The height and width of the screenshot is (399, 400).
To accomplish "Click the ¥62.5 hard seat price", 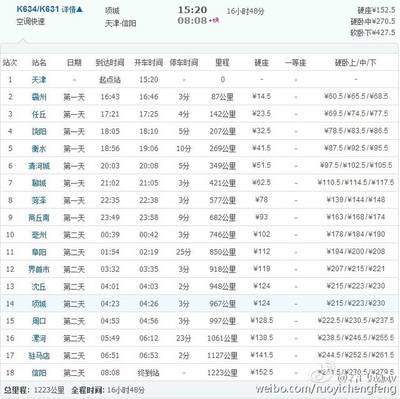I will 262,183.
